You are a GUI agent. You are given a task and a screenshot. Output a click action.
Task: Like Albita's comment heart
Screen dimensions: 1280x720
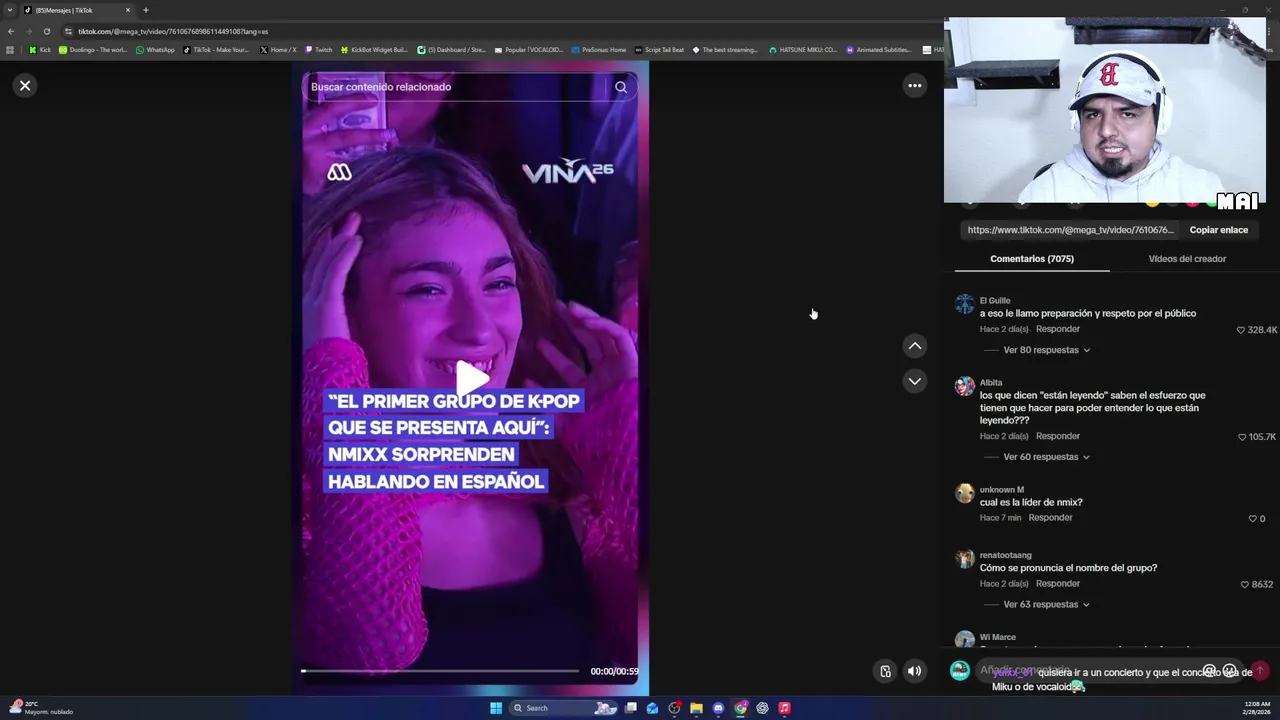tap(1242, 437)
